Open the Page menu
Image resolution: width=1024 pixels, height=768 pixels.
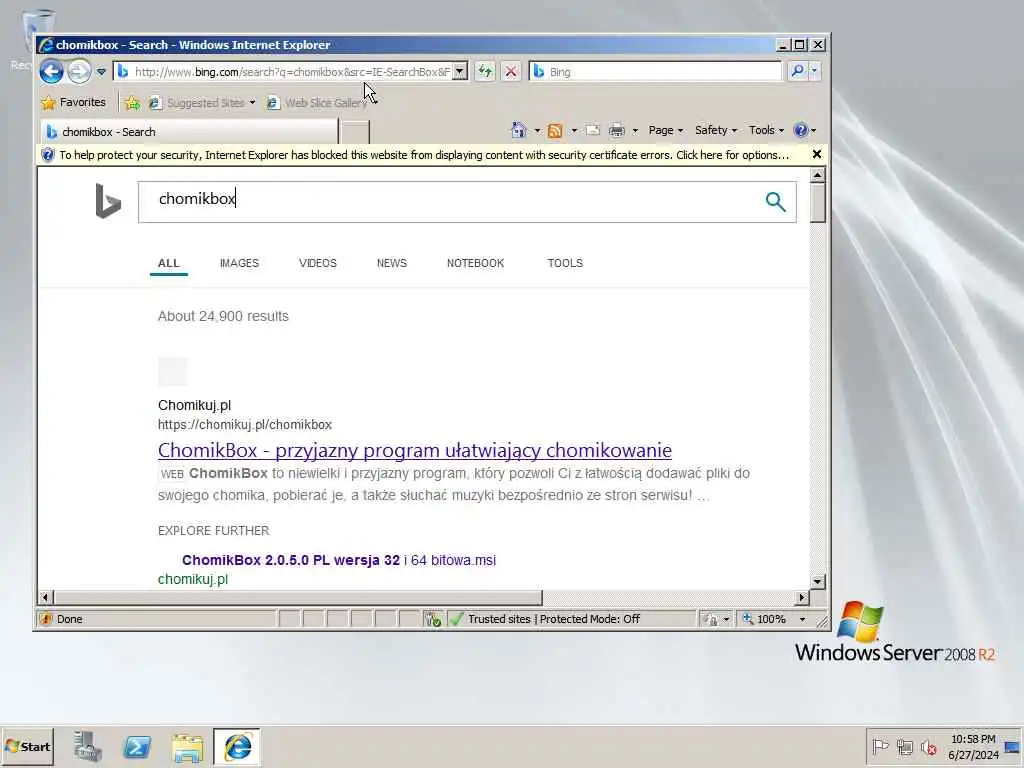pyautogui.click(x=665, y=130)
